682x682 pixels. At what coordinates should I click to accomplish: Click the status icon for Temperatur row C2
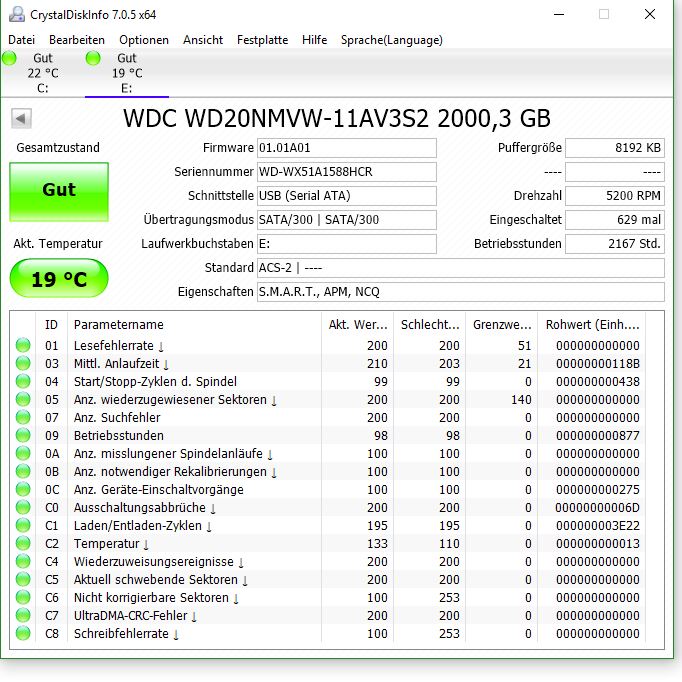pos(23,544)
